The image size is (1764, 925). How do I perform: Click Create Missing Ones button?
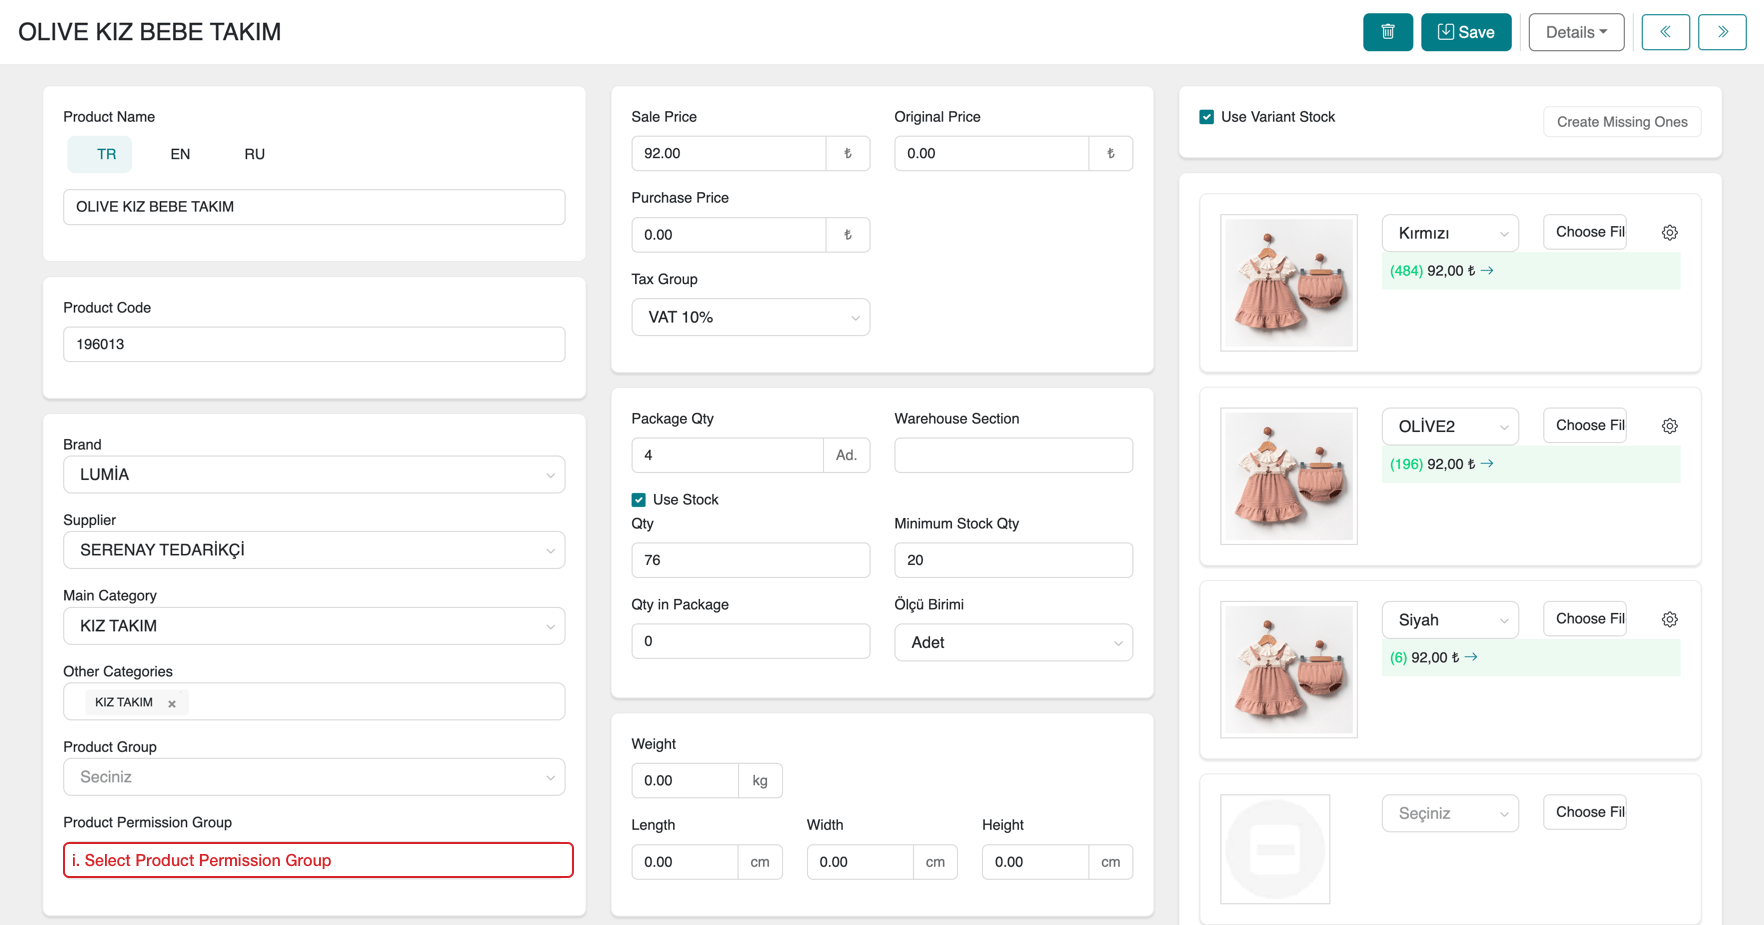coord(1621,122)
